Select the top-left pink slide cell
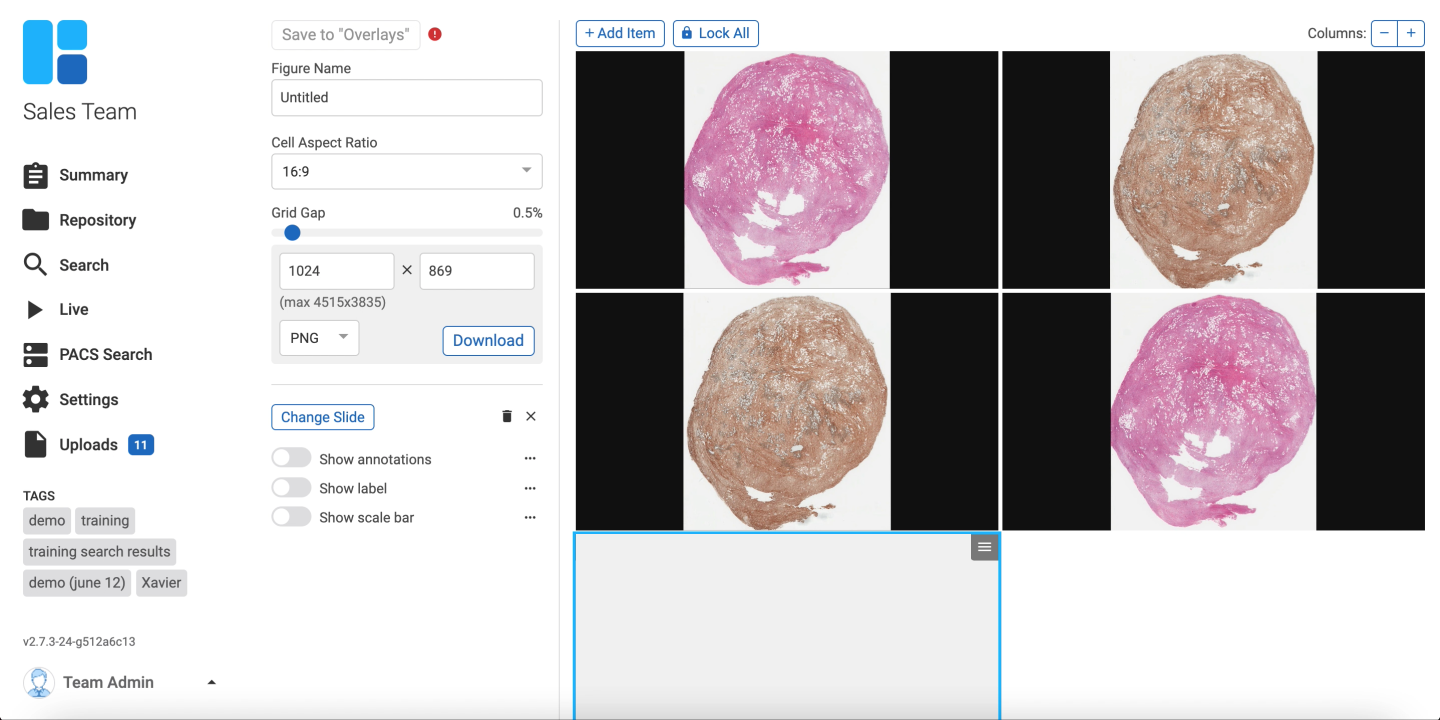The width and height of the screenshot is (1440, 720). point(787,170)
